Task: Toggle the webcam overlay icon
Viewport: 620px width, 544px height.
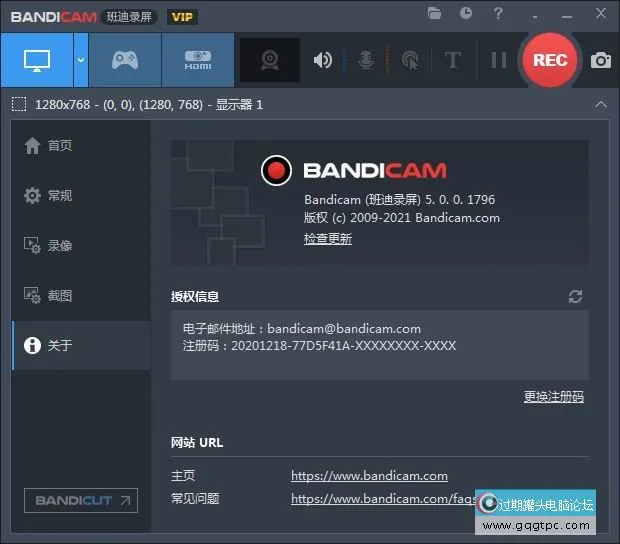Action: (270, 60)
